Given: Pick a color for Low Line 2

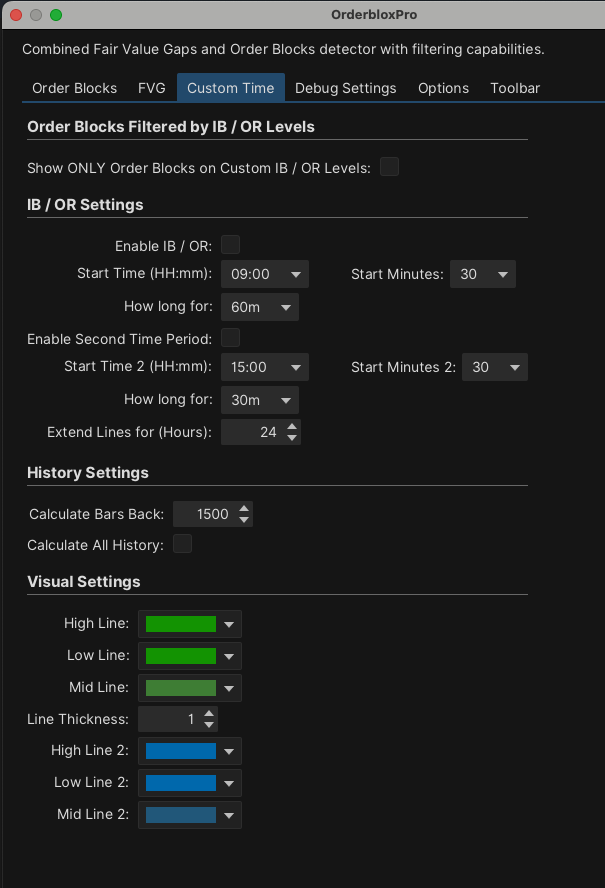Looking at the screenshot, I should coord(190,782).
